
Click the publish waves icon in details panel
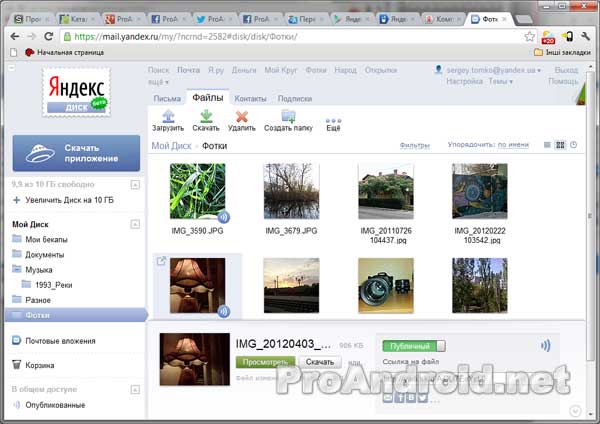point(546,346)
